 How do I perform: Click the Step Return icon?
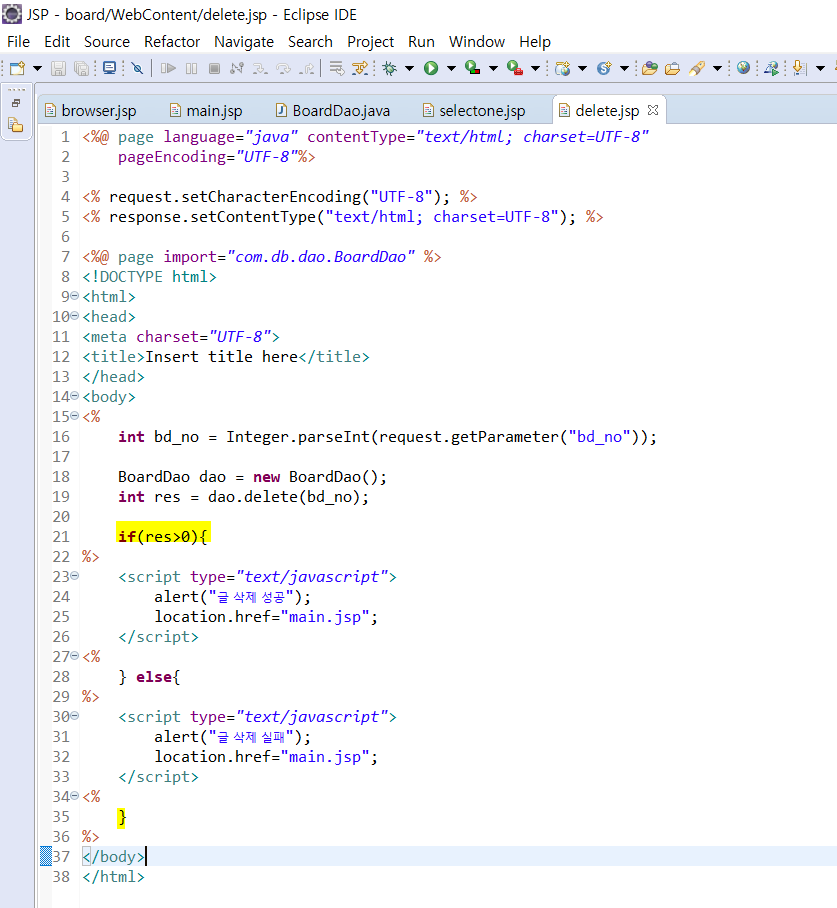tap(307, 68)
